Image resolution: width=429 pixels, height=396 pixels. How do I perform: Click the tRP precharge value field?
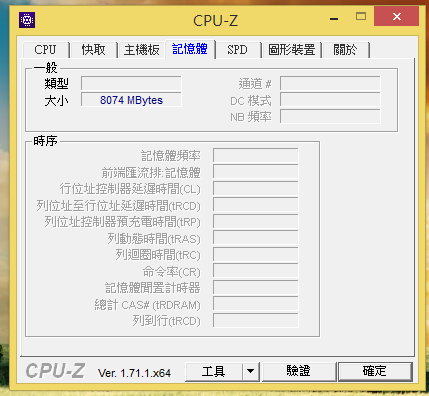pyautogui.click(x=256, y=222)
